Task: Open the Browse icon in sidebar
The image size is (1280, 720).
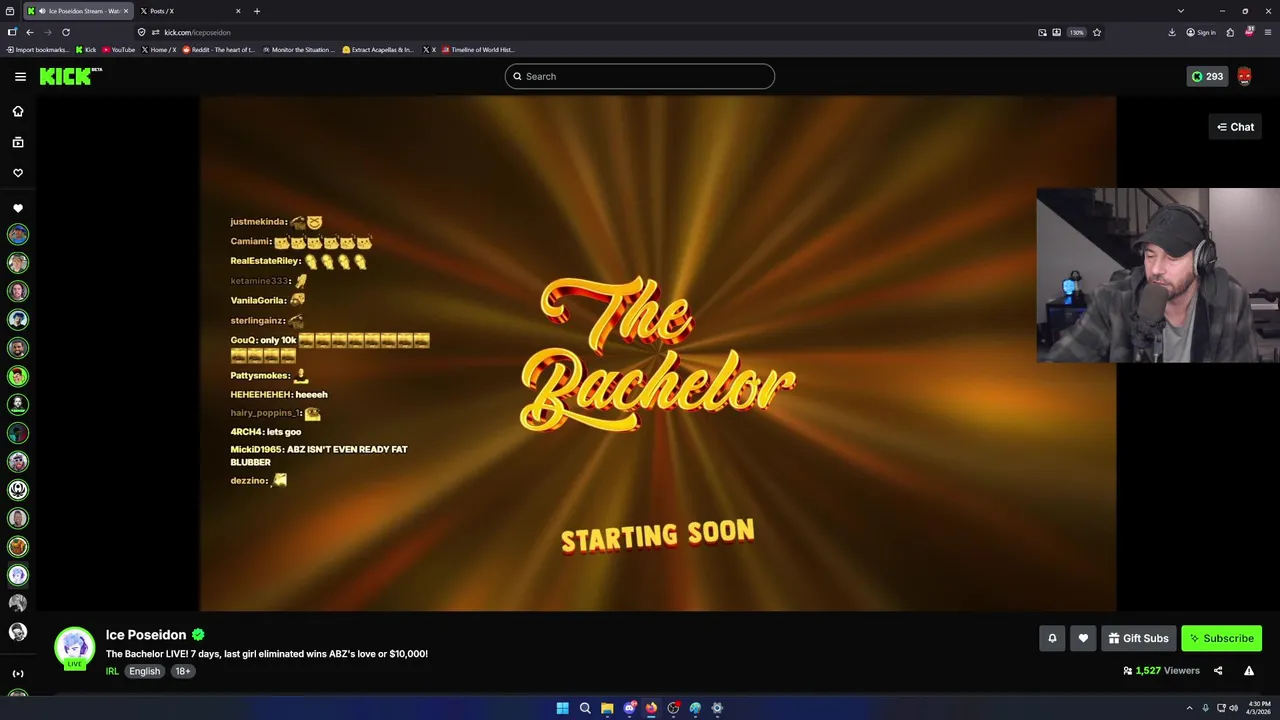Action: coord(18,142)
